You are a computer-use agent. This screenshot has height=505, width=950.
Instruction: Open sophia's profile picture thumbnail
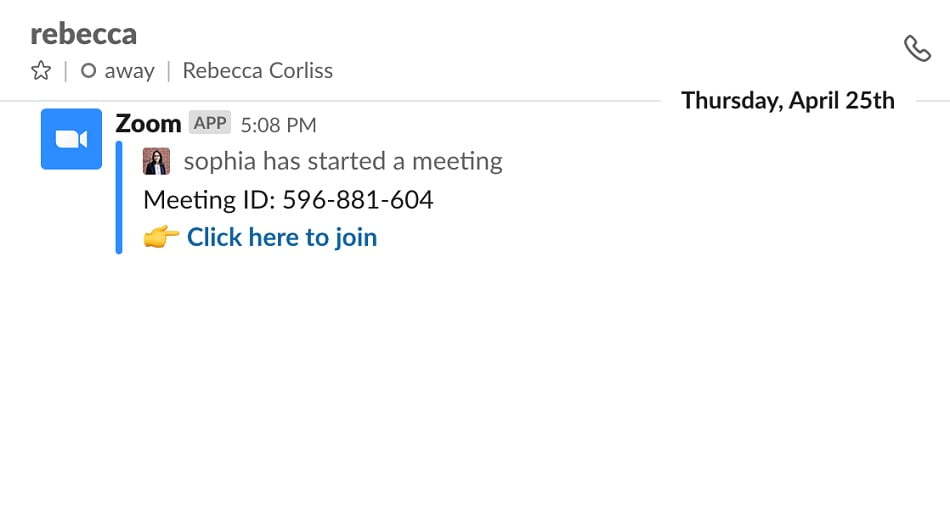pyautogui.click(x=156, y=162)
